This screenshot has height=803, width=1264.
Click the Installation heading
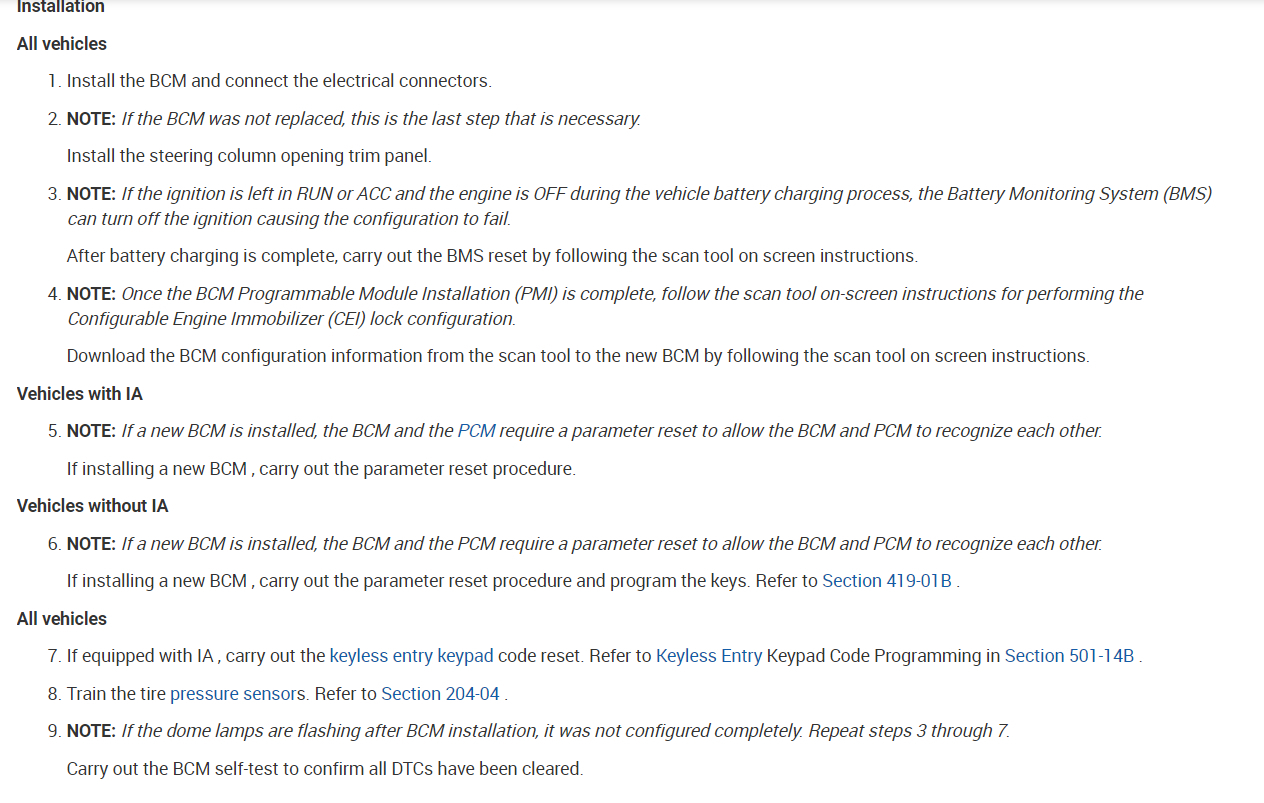[60, 7]
